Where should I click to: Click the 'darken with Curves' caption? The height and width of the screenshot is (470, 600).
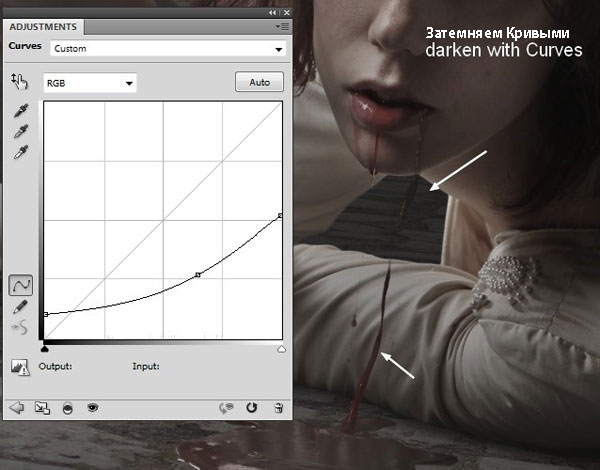[504, 50]
